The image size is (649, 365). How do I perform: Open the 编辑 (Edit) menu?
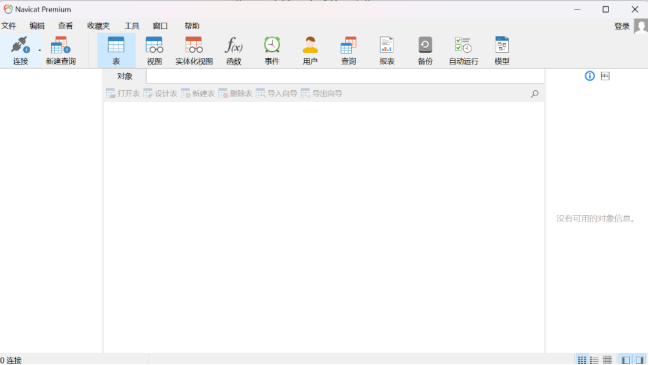click(37, 26)
